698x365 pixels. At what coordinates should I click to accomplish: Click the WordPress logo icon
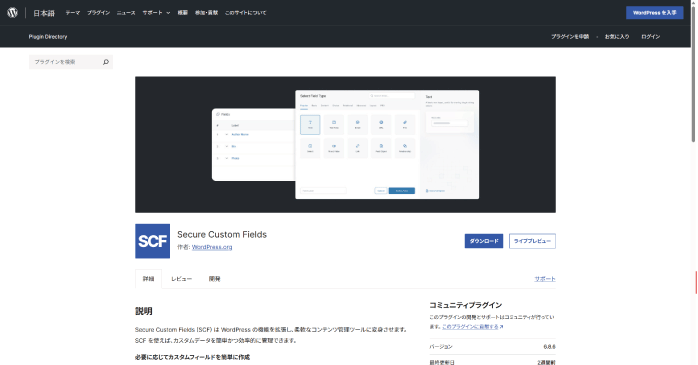12,12
